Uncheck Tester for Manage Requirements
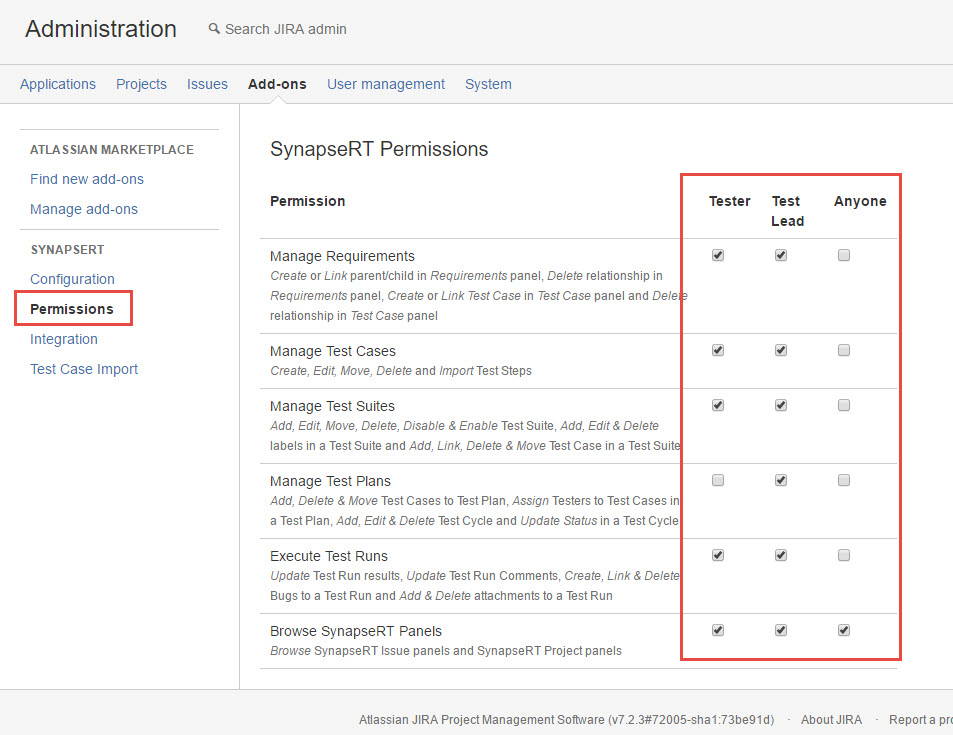Image resolution: width=953 pixels, height=735 pixels. click(x=718, y=255)
